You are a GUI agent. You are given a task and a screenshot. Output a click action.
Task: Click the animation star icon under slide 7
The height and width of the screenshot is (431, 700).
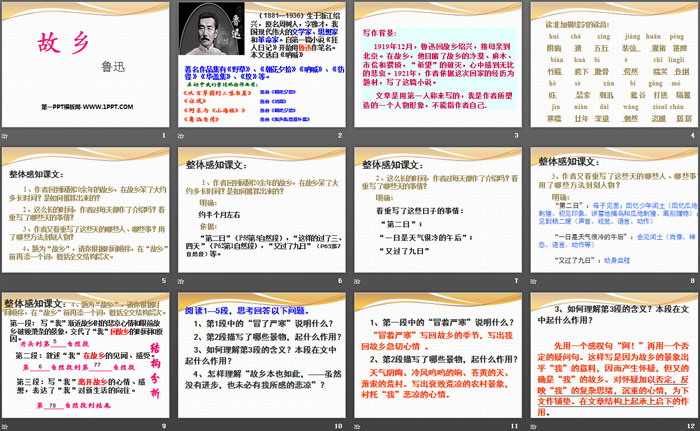tap(357, 281)
